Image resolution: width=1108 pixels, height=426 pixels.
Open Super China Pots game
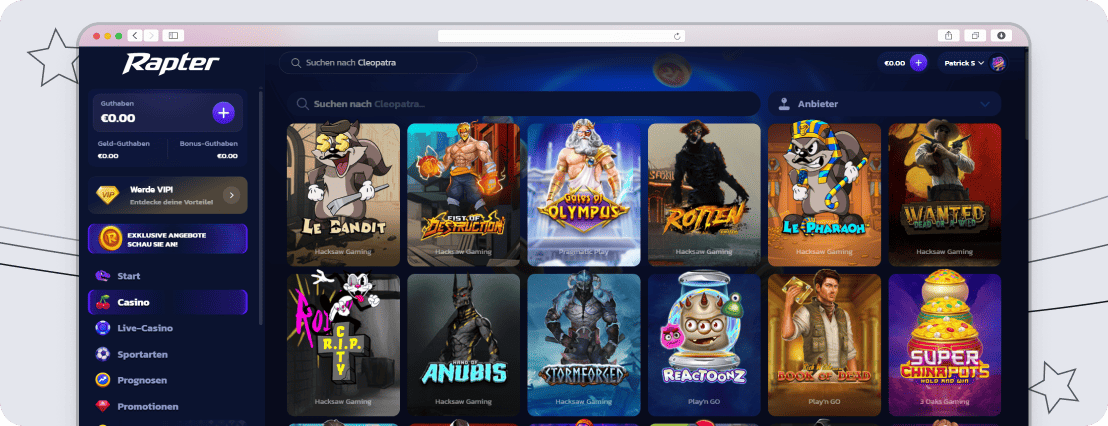click(945, 345)
